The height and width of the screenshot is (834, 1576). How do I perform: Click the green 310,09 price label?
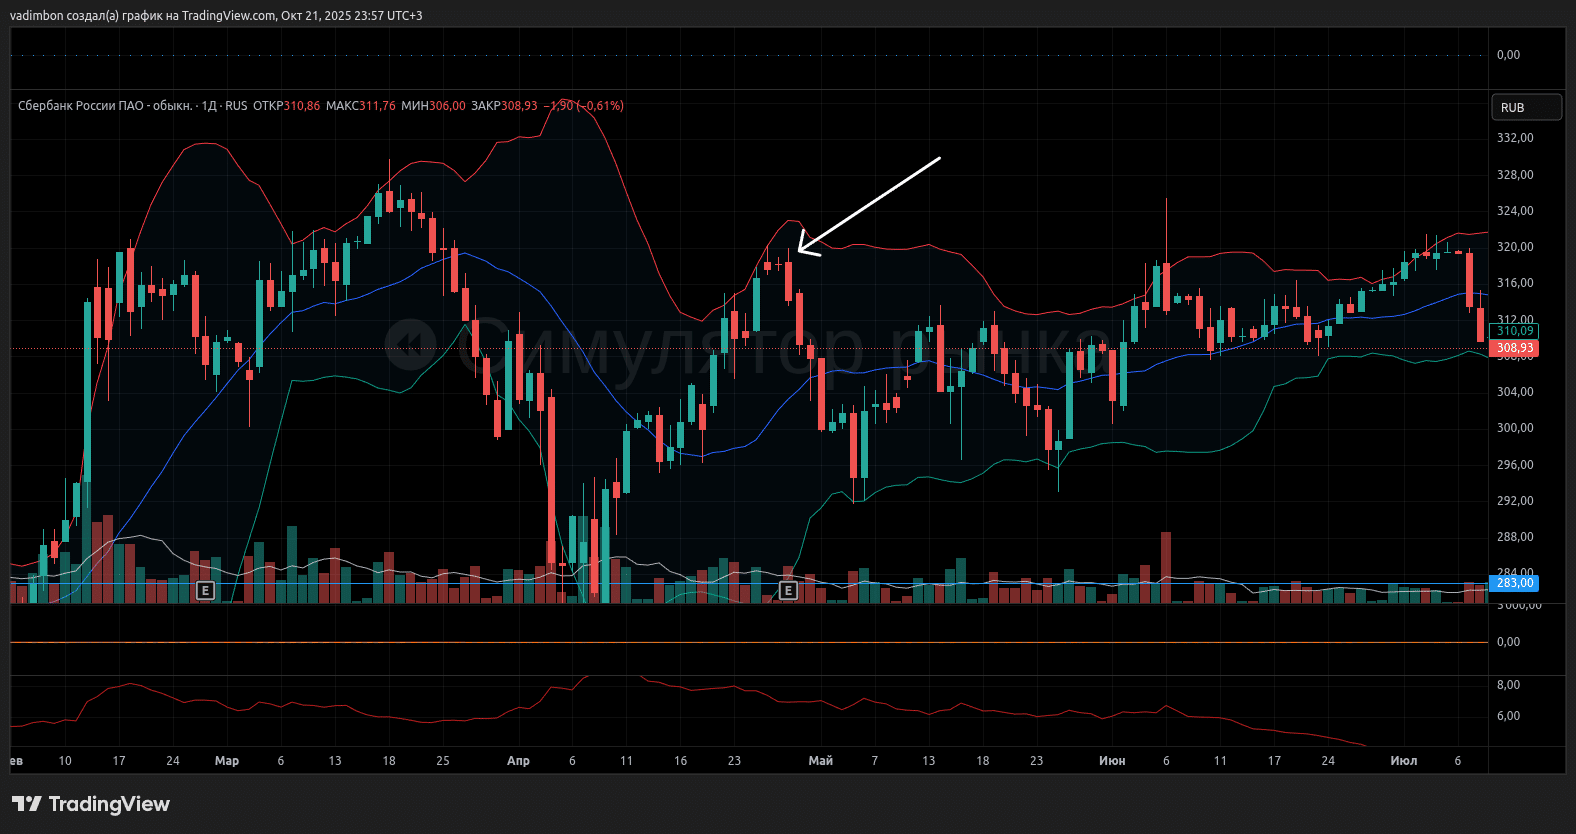click(x=1514, y=331)
